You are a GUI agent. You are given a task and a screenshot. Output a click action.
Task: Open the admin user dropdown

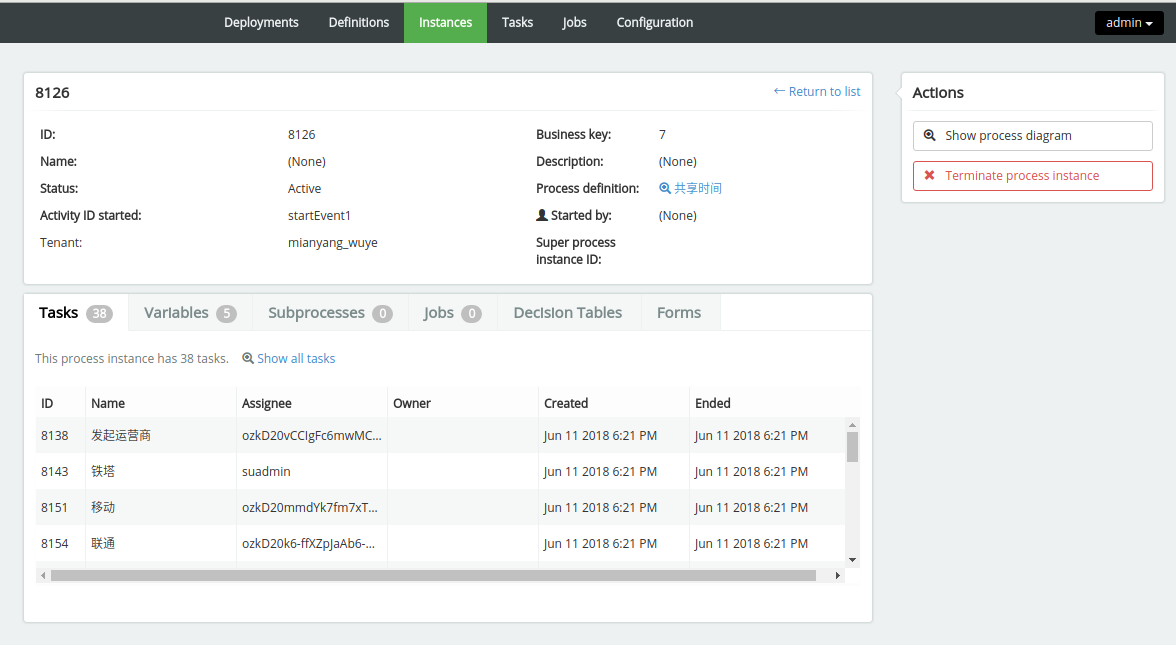1129,22
